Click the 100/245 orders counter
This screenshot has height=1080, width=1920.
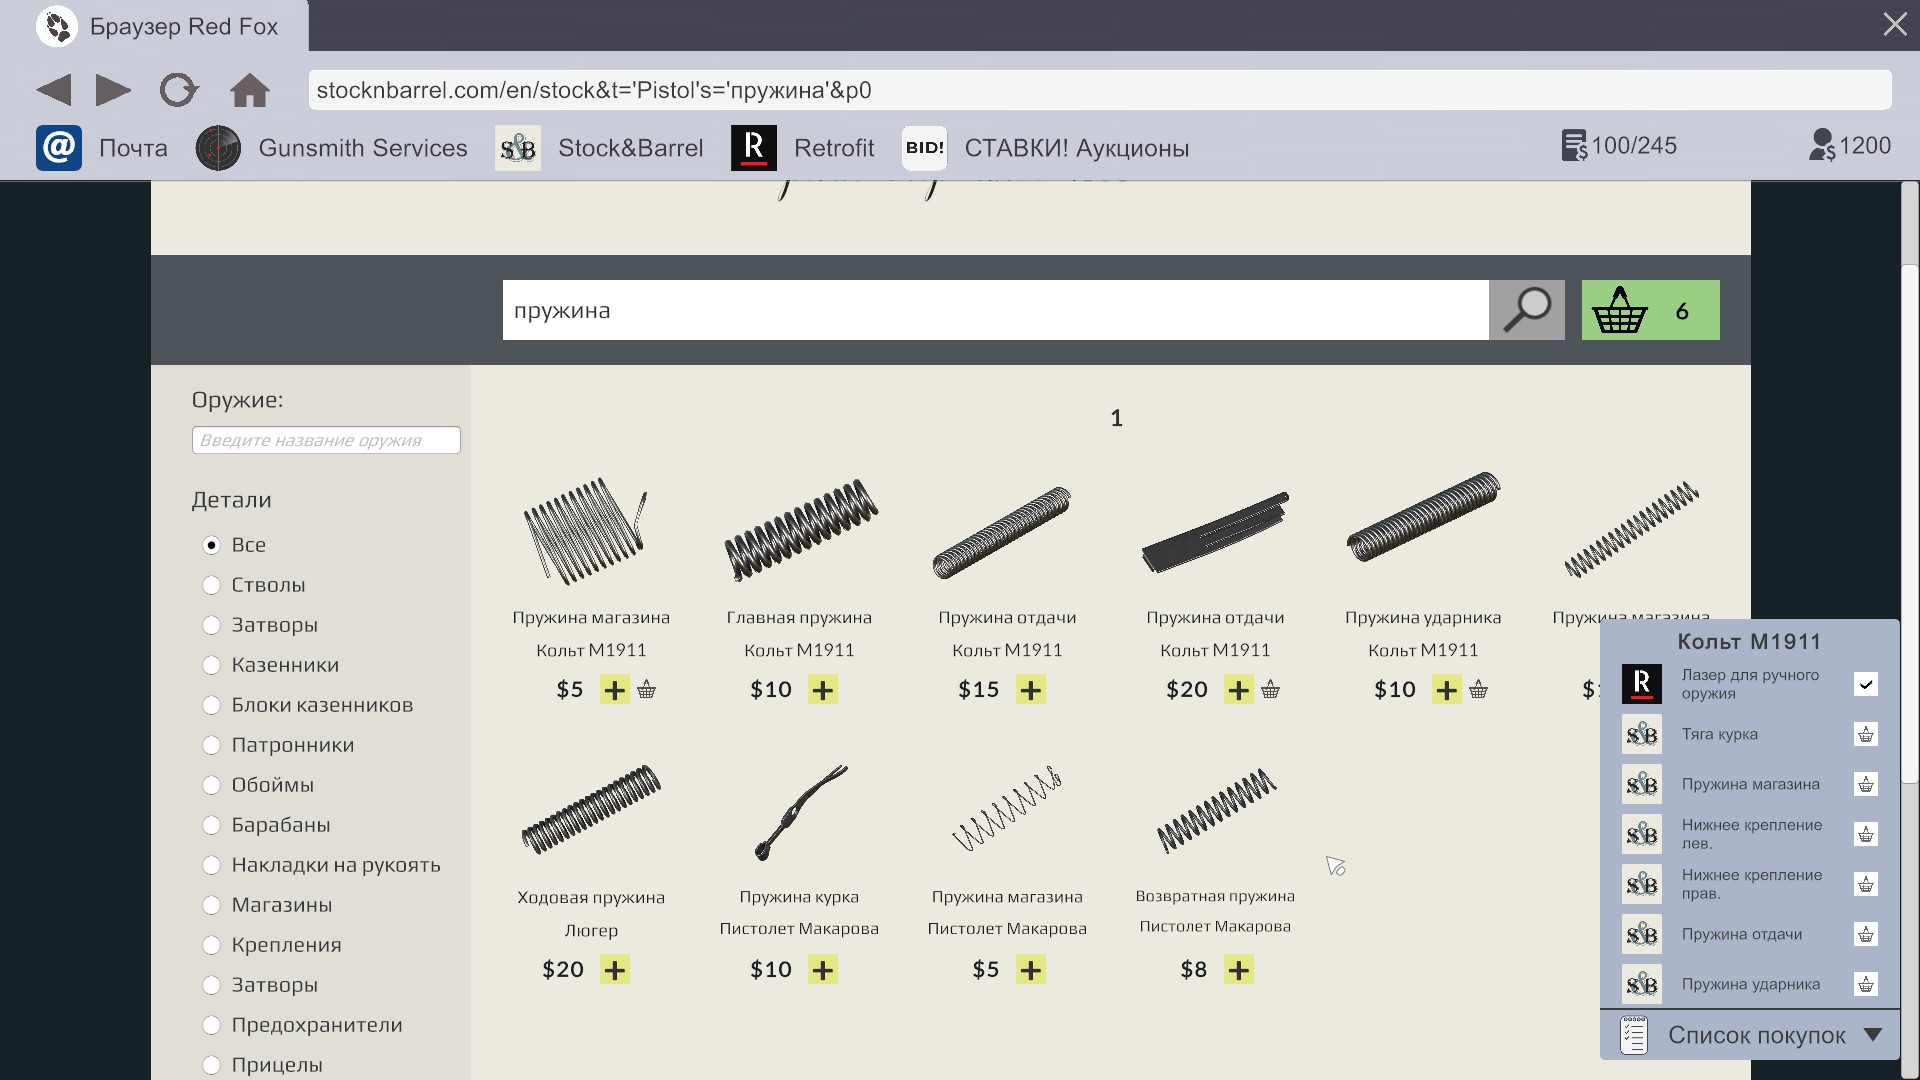(1620, 146)
